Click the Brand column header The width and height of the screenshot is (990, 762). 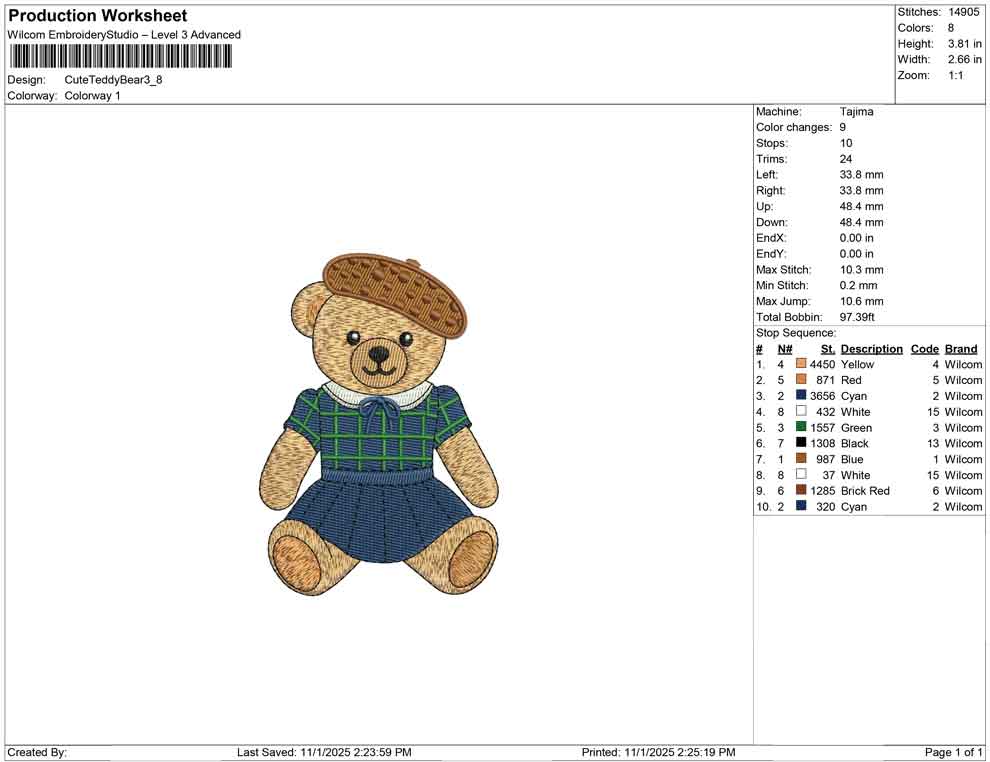(960, 348)
